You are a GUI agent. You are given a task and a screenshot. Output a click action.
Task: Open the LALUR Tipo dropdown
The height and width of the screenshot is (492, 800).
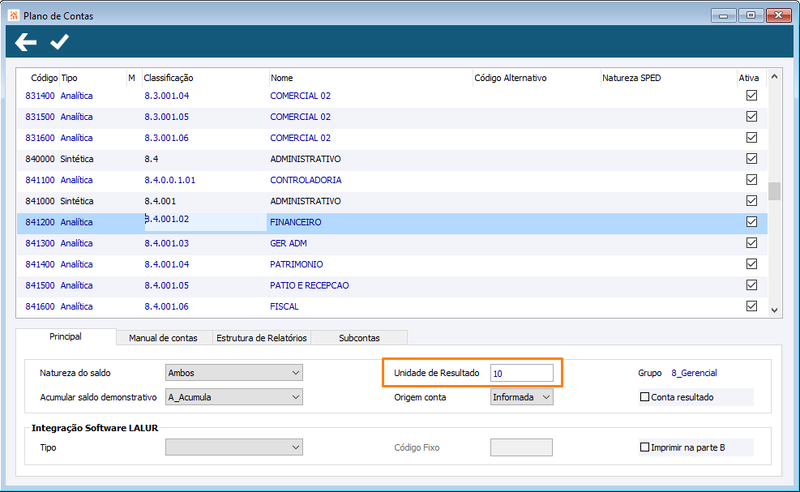pos(234,447)
